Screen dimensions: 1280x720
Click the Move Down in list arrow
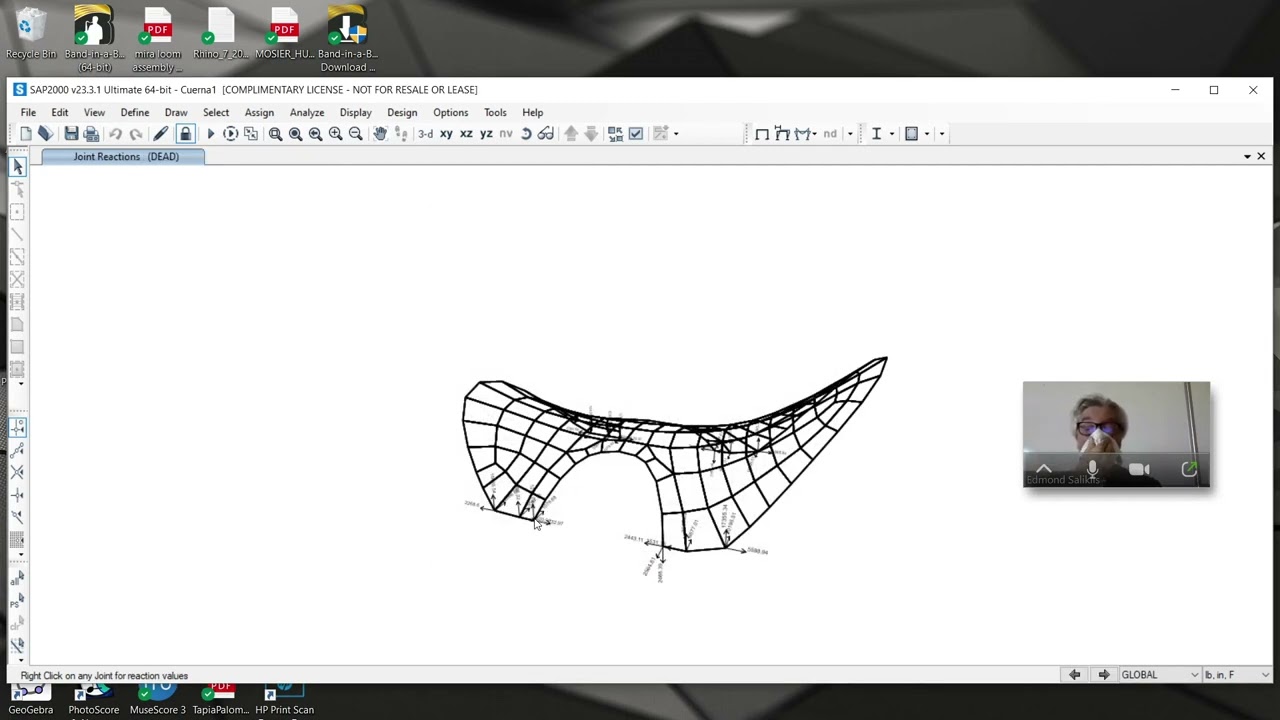[591, 133]
